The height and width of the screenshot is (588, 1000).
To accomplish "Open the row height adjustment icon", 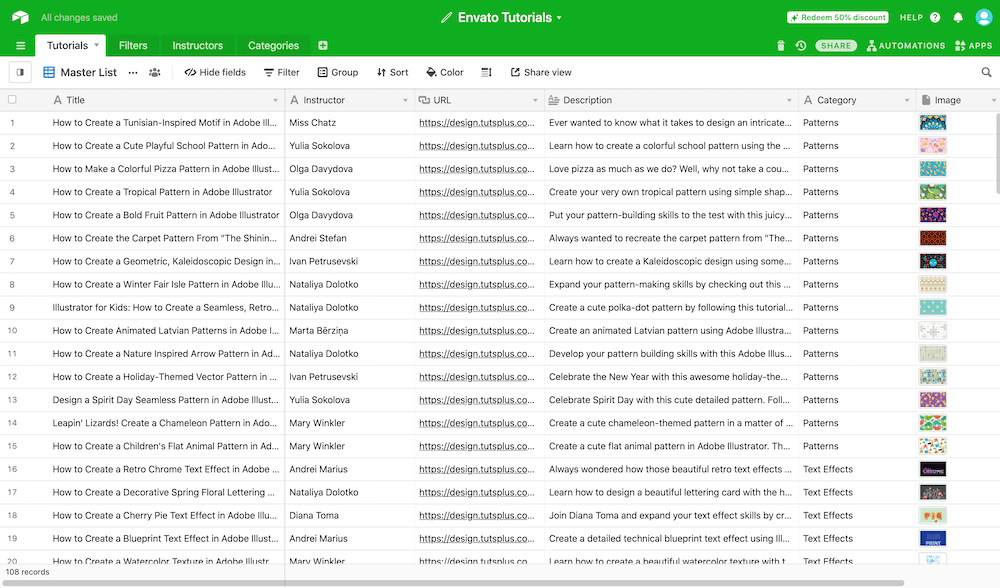I will pyautogui.click(x=486, y=72).
